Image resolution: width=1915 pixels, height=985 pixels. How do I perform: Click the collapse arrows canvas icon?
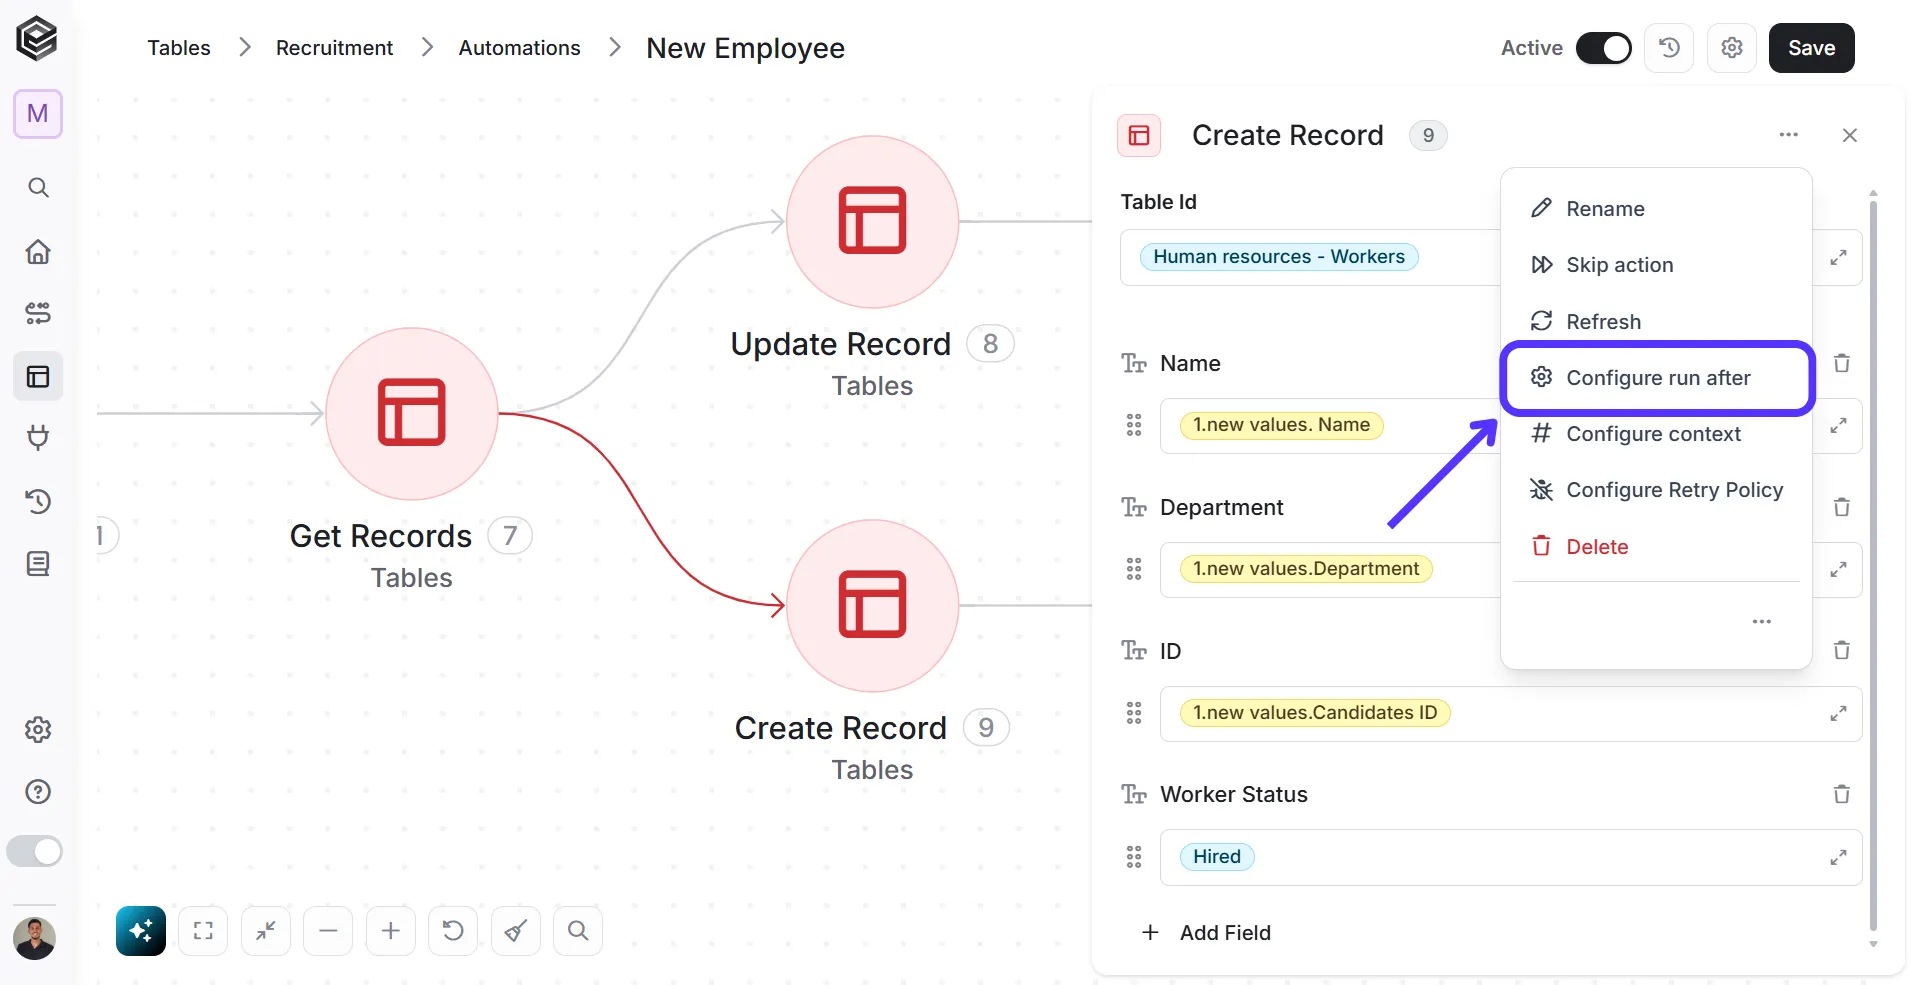(266, 931)
